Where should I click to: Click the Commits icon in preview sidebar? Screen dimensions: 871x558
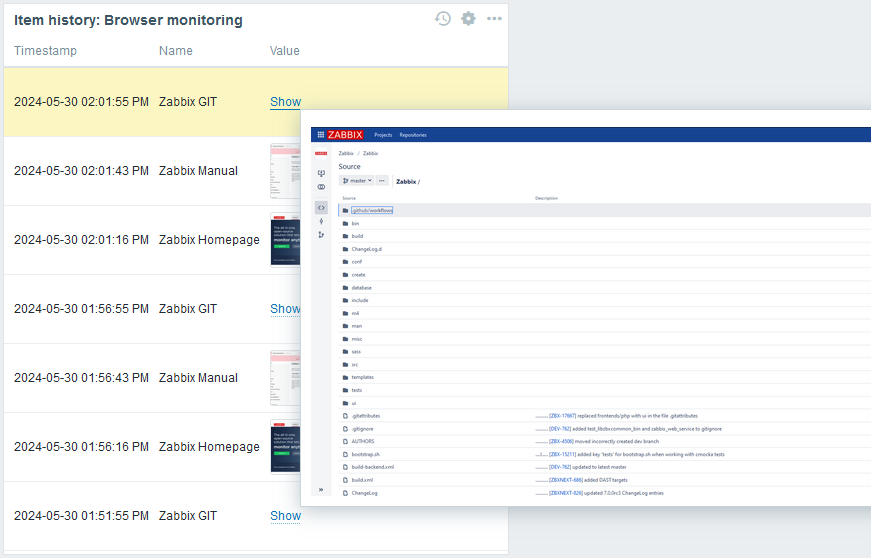coord(321,221)
